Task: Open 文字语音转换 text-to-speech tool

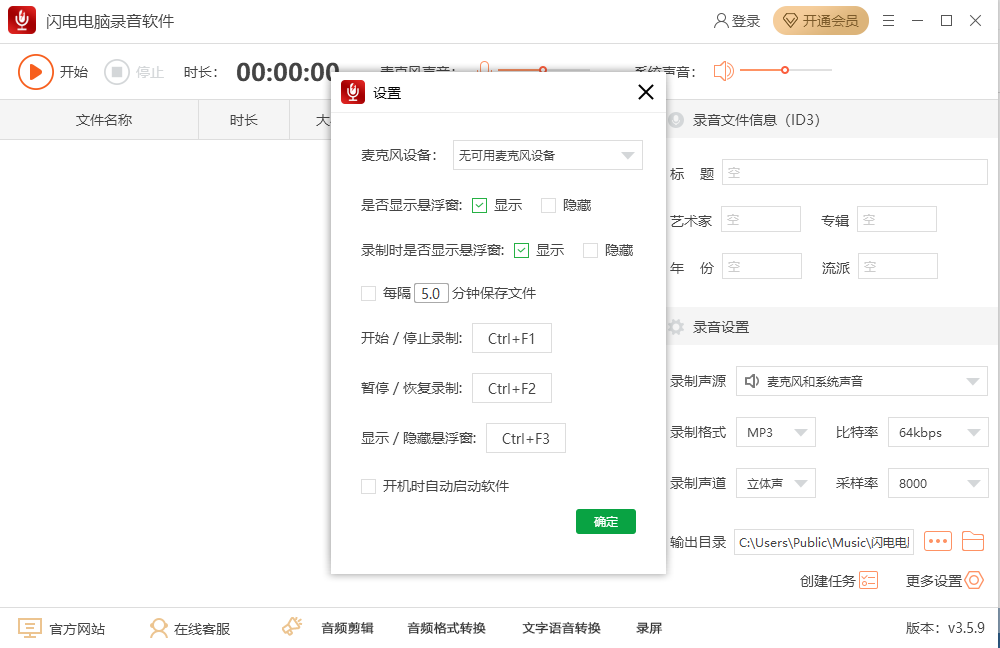Action: click(x=558, y=627)
